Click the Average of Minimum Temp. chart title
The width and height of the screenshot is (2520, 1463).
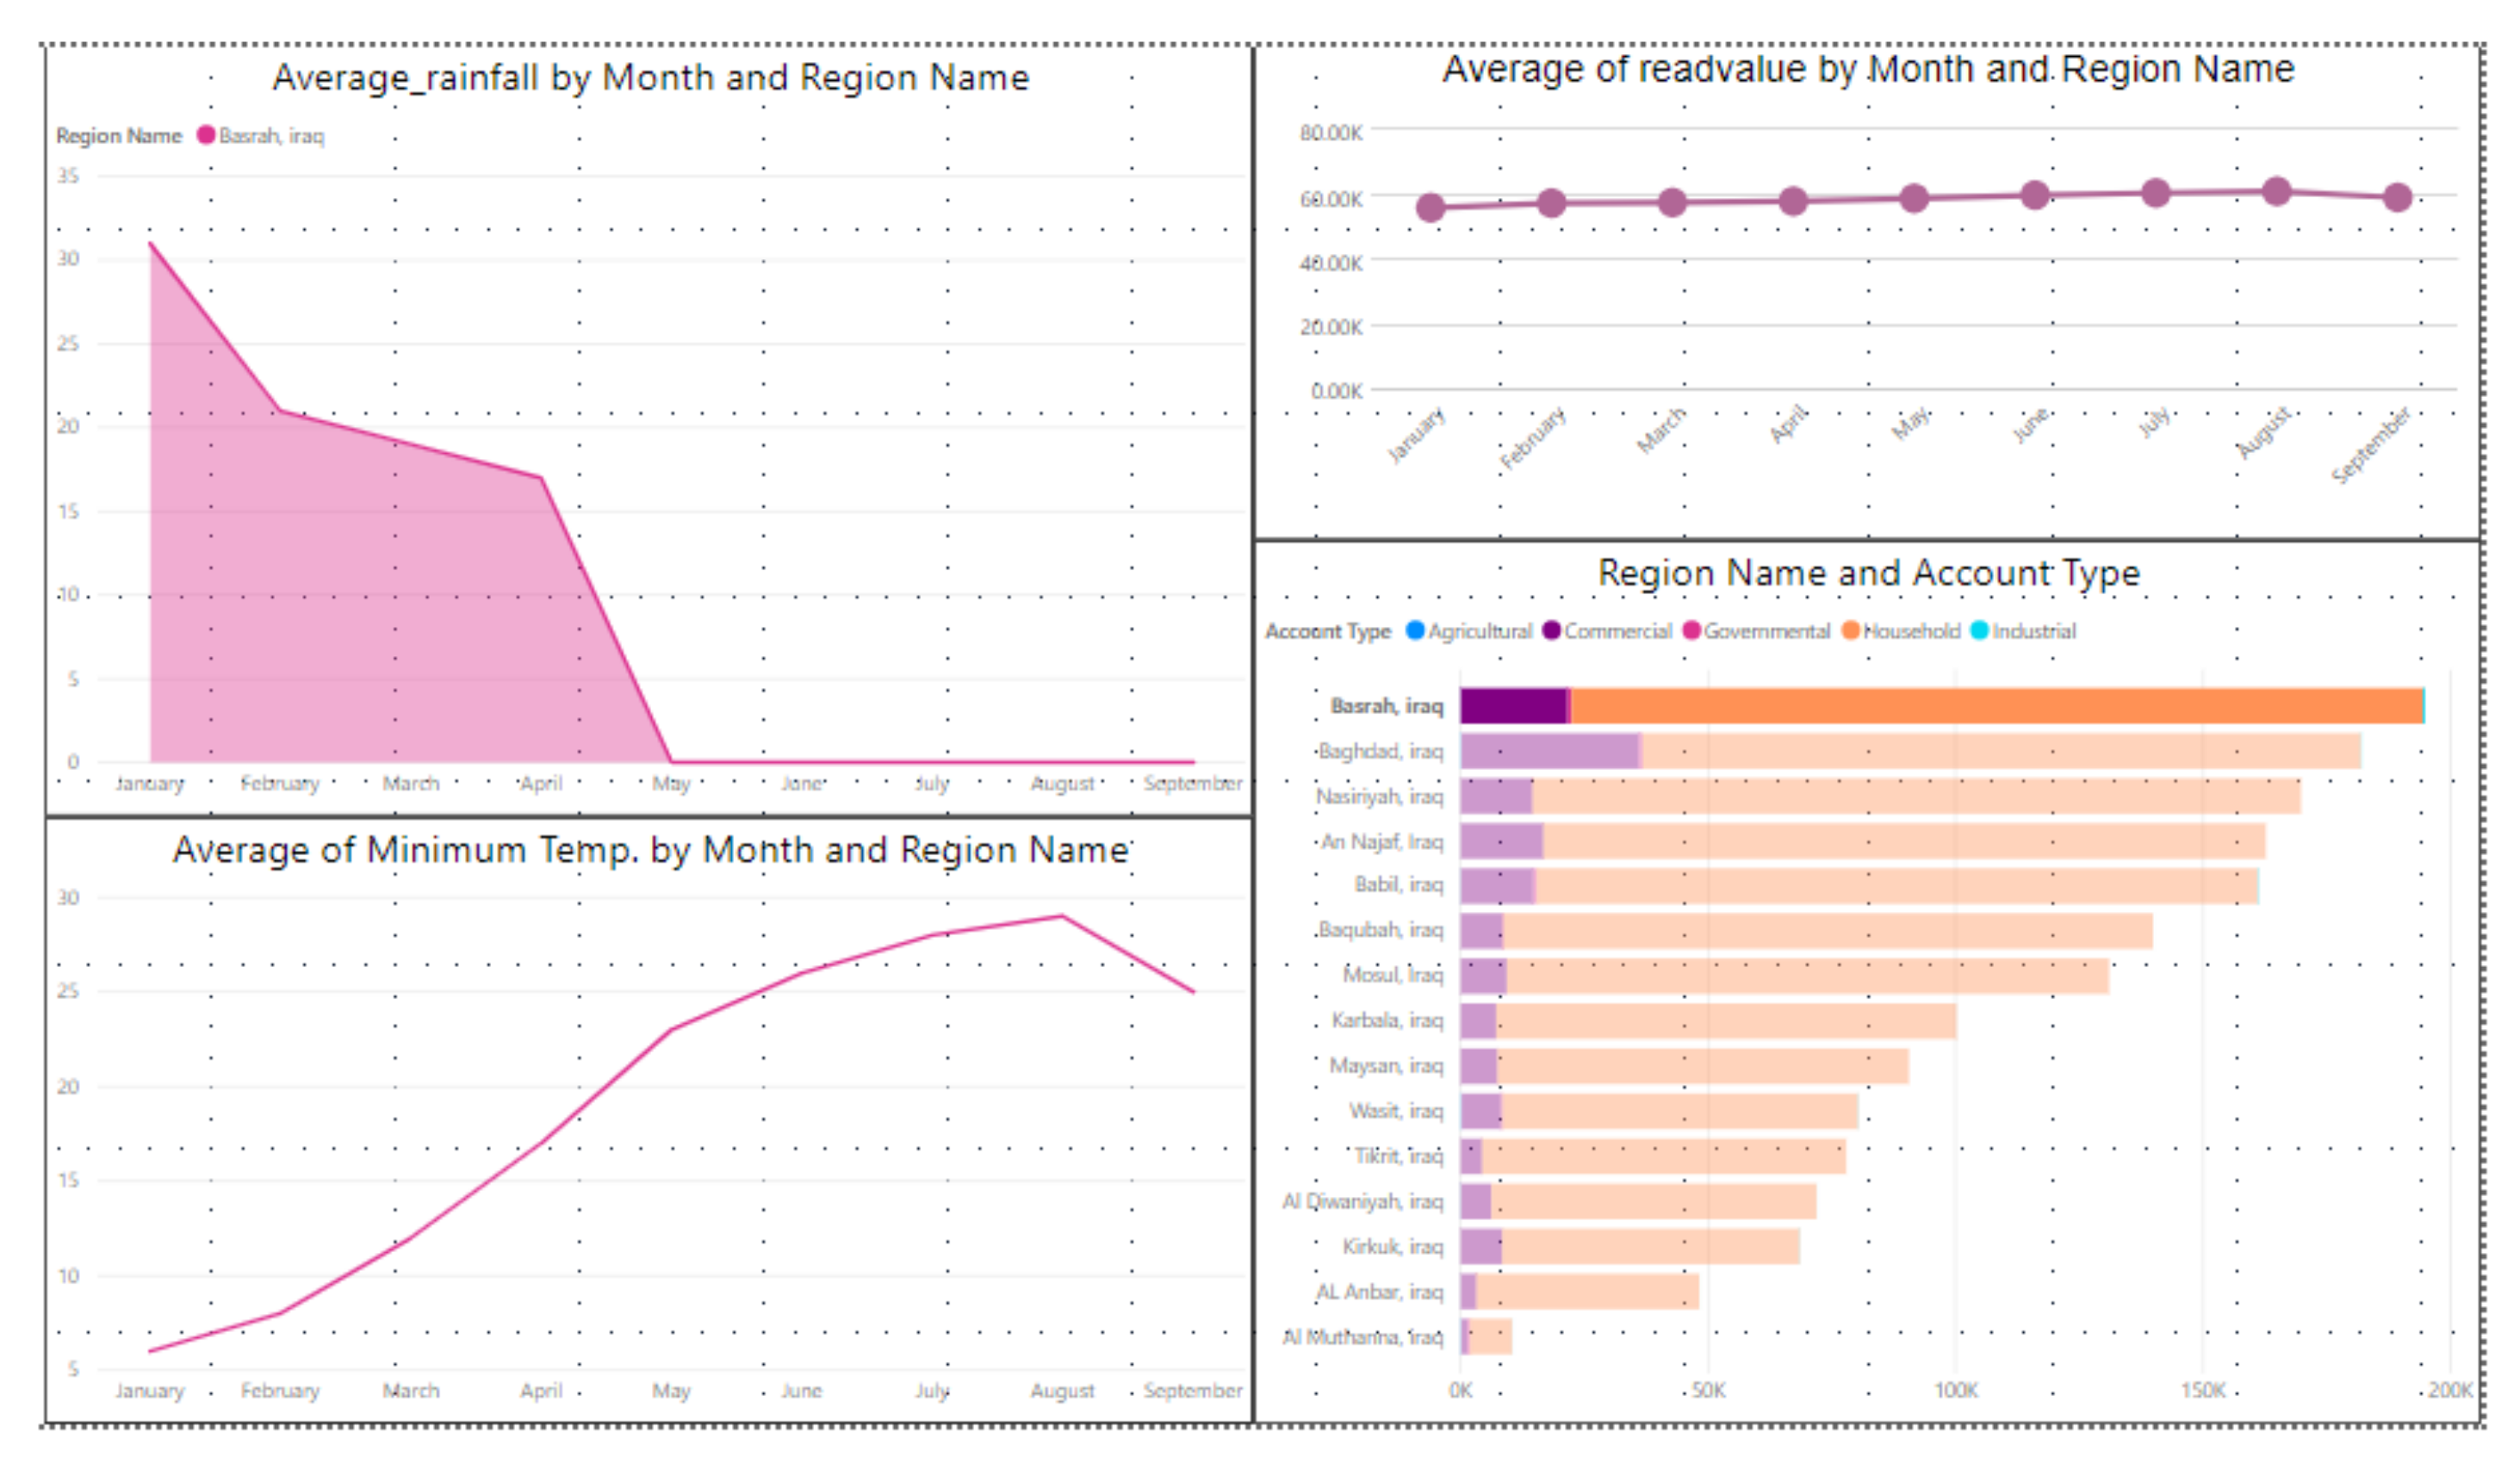pyautogui.click(x=650, y=850)
